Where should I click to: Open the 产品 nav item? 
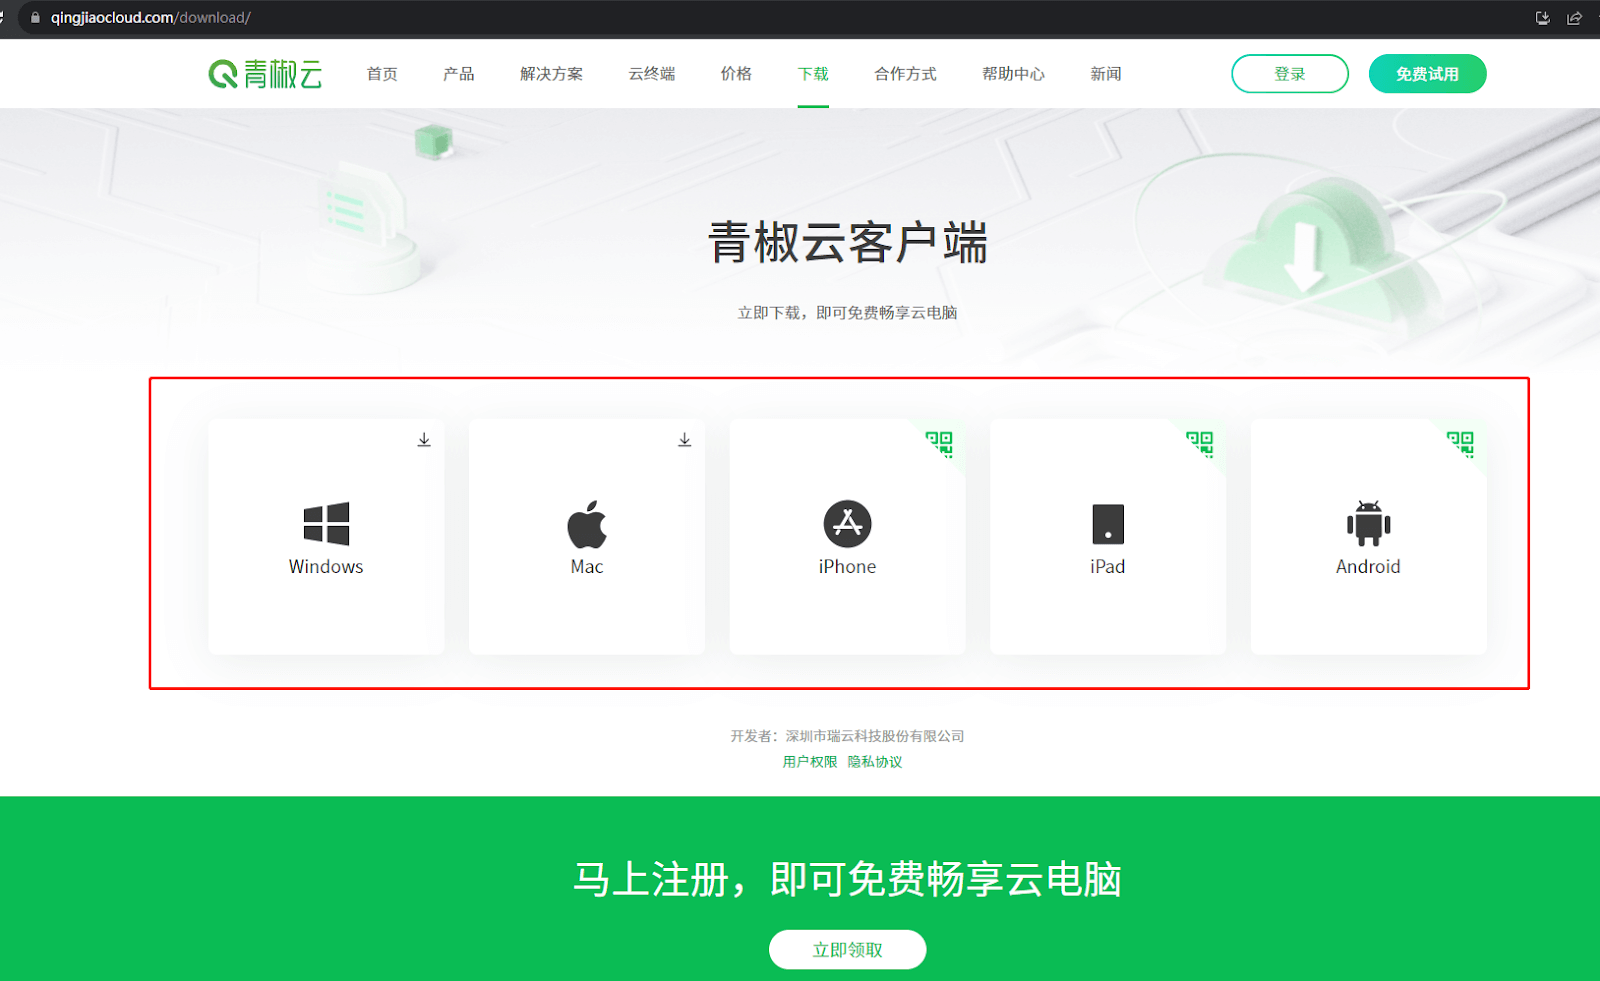[x=459, y=74]
